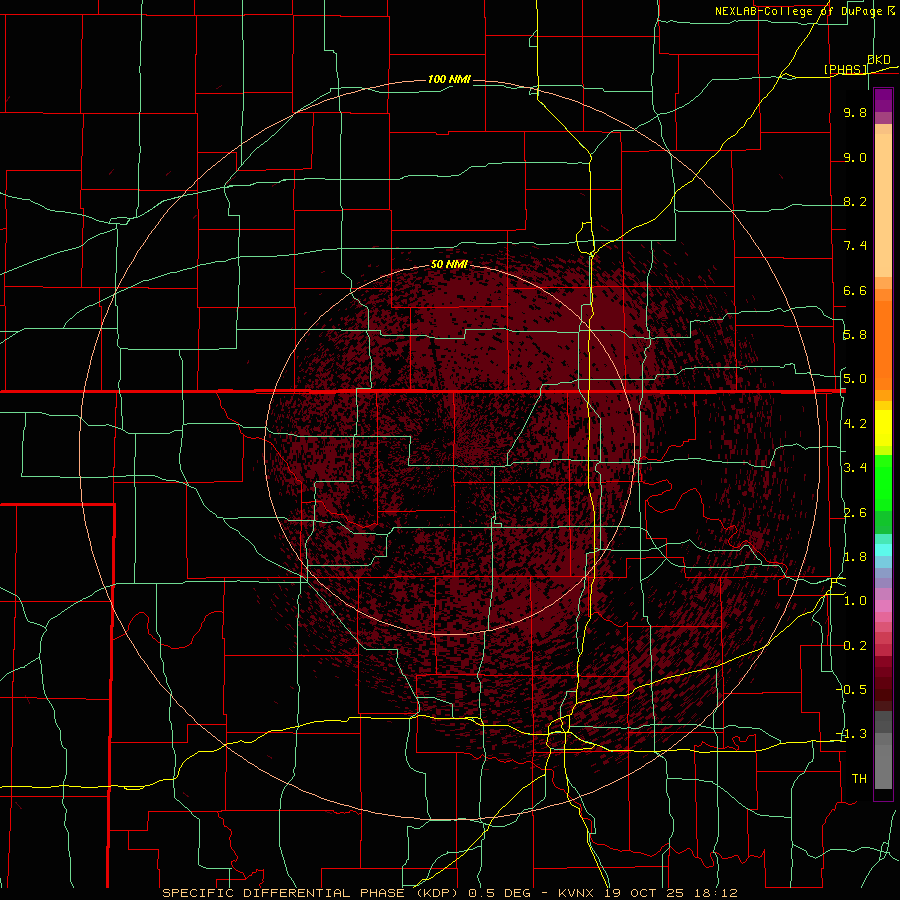Click the 6.6 scale value

[855, 290]
